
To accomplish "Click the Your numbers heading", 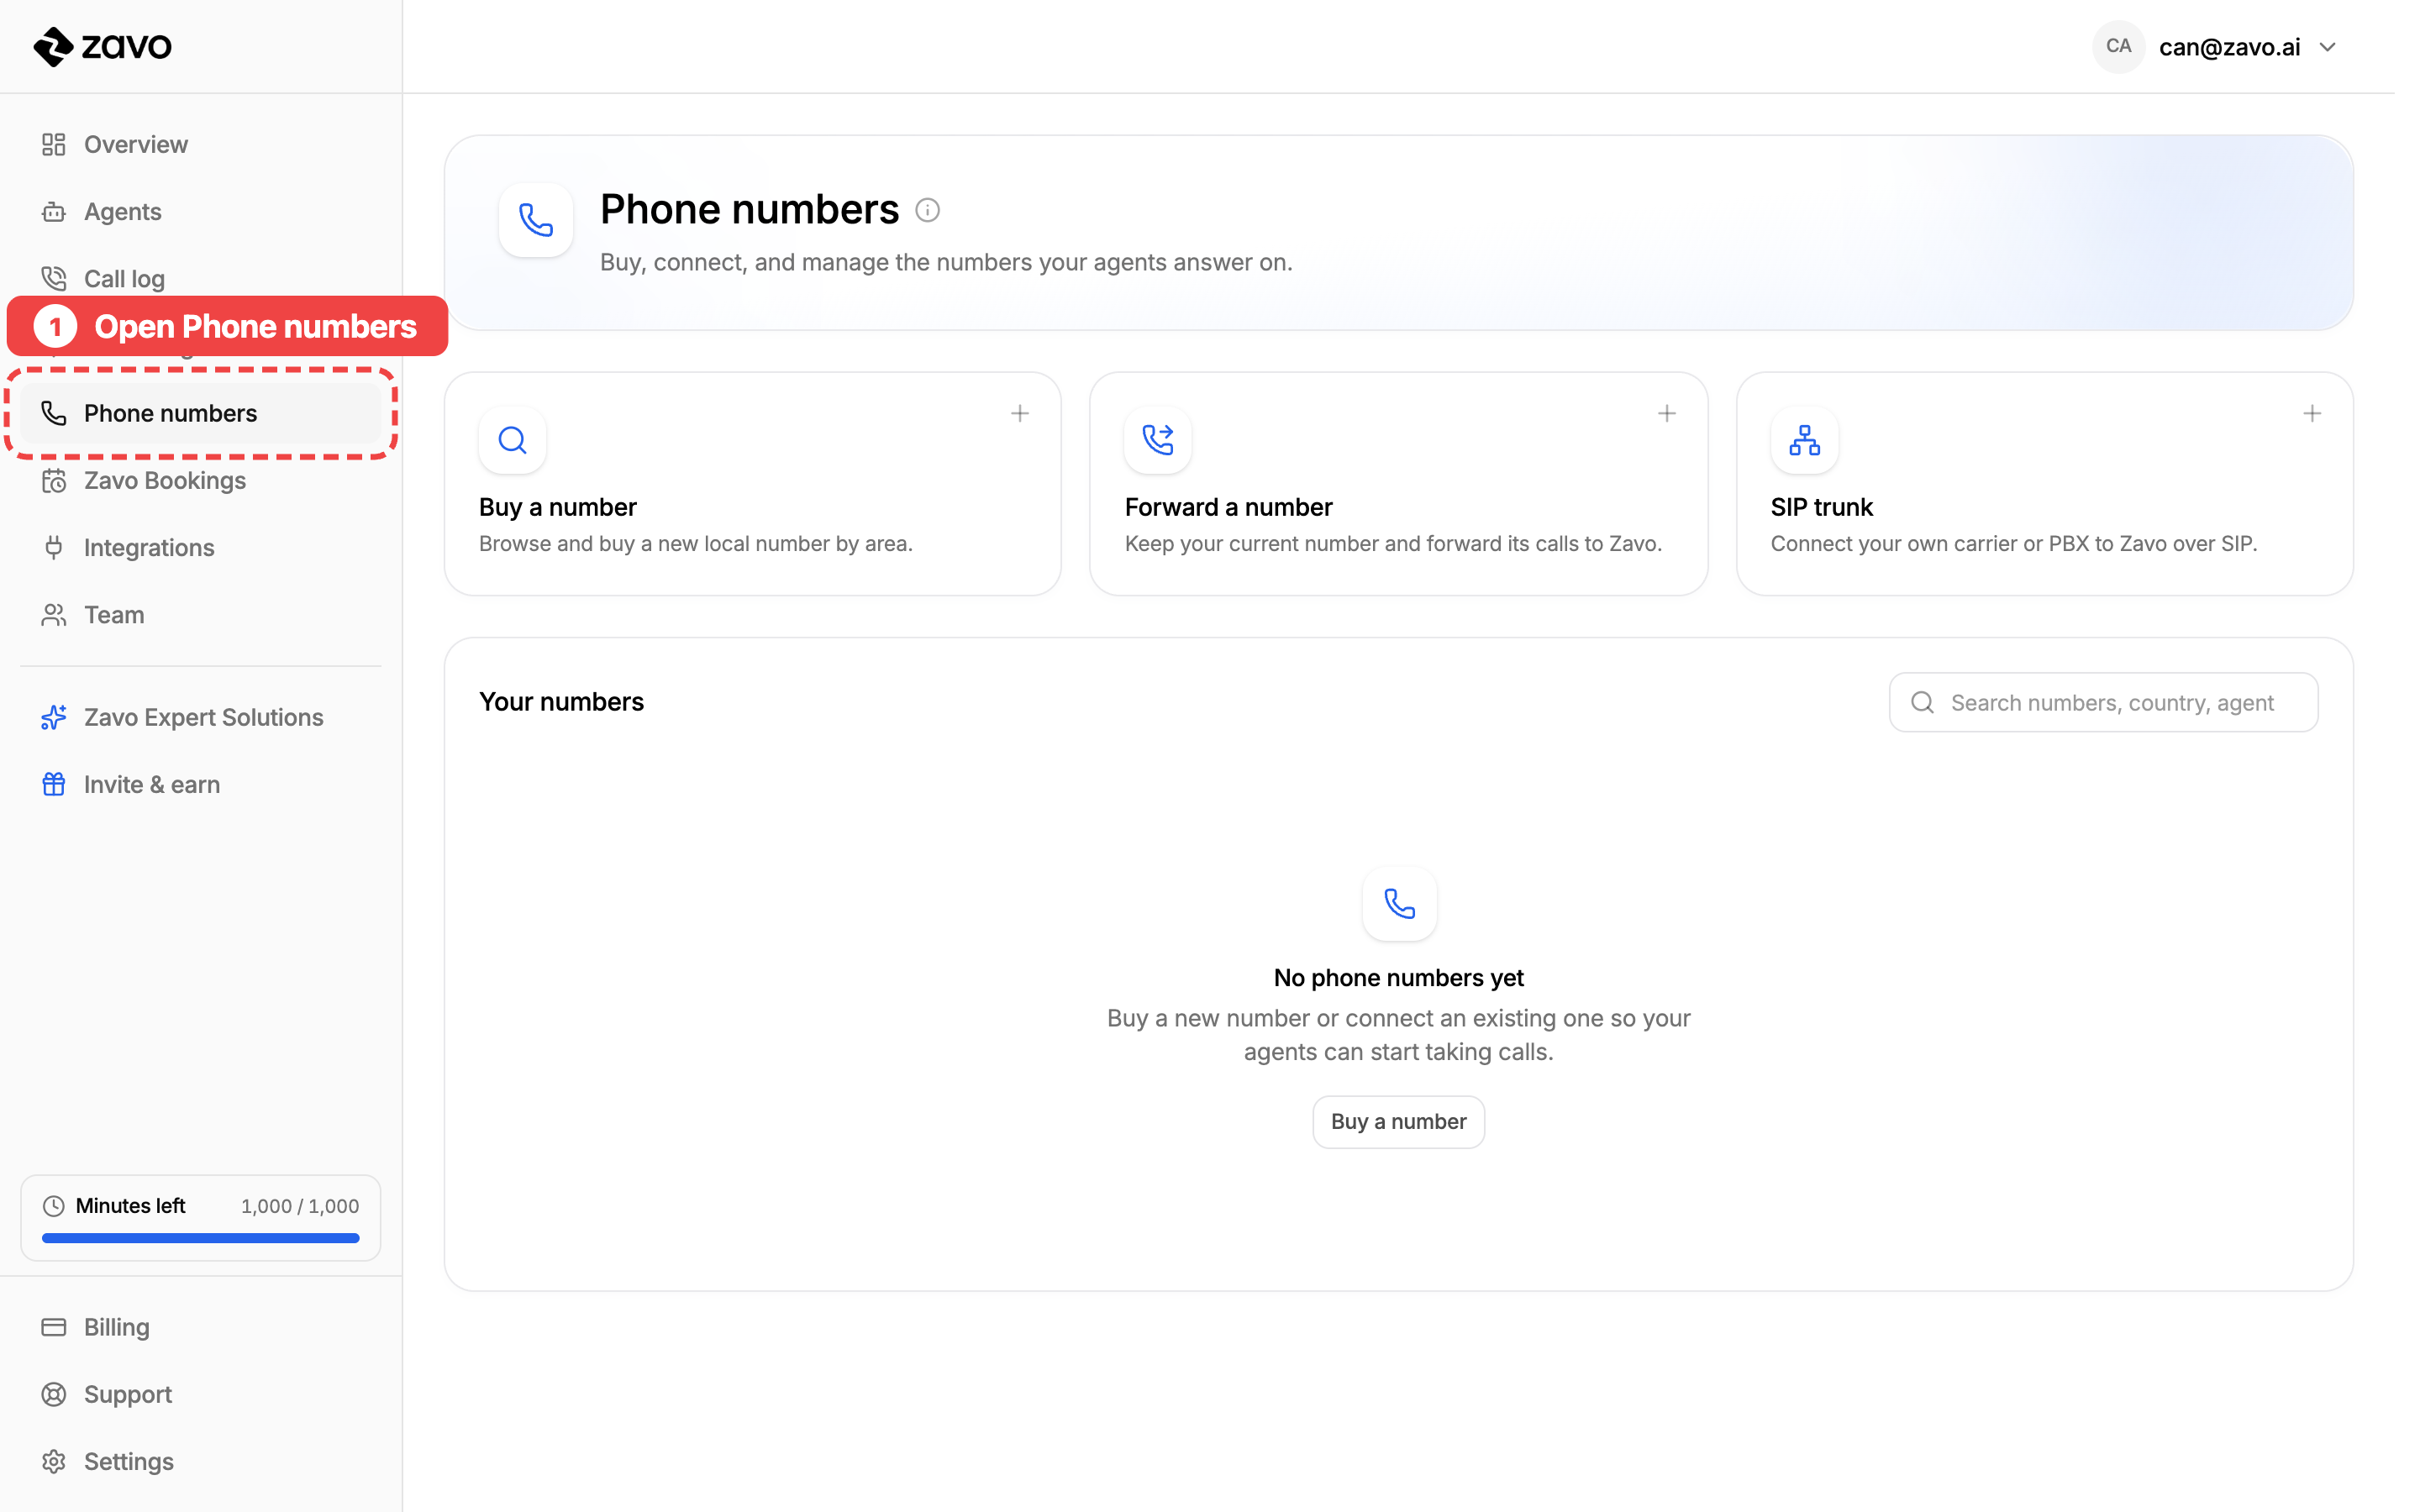I will [561, 702].
